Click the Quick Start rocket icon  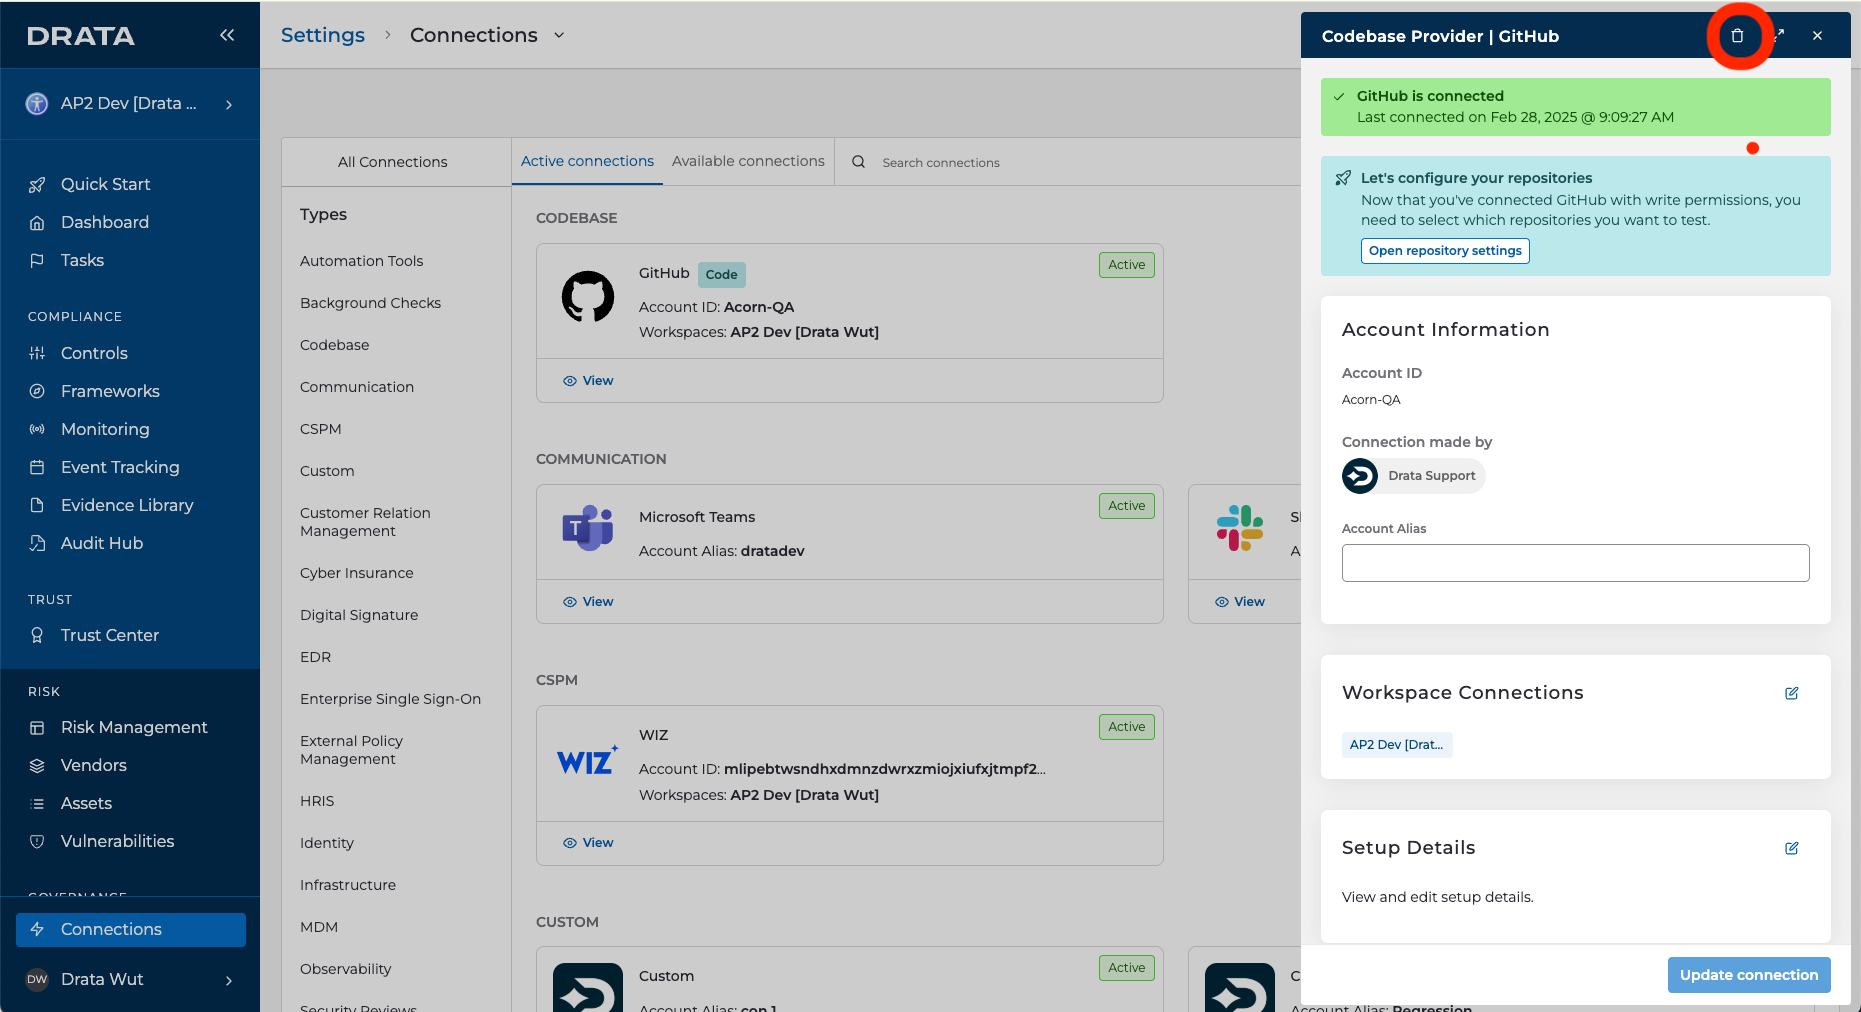[37, 185]
